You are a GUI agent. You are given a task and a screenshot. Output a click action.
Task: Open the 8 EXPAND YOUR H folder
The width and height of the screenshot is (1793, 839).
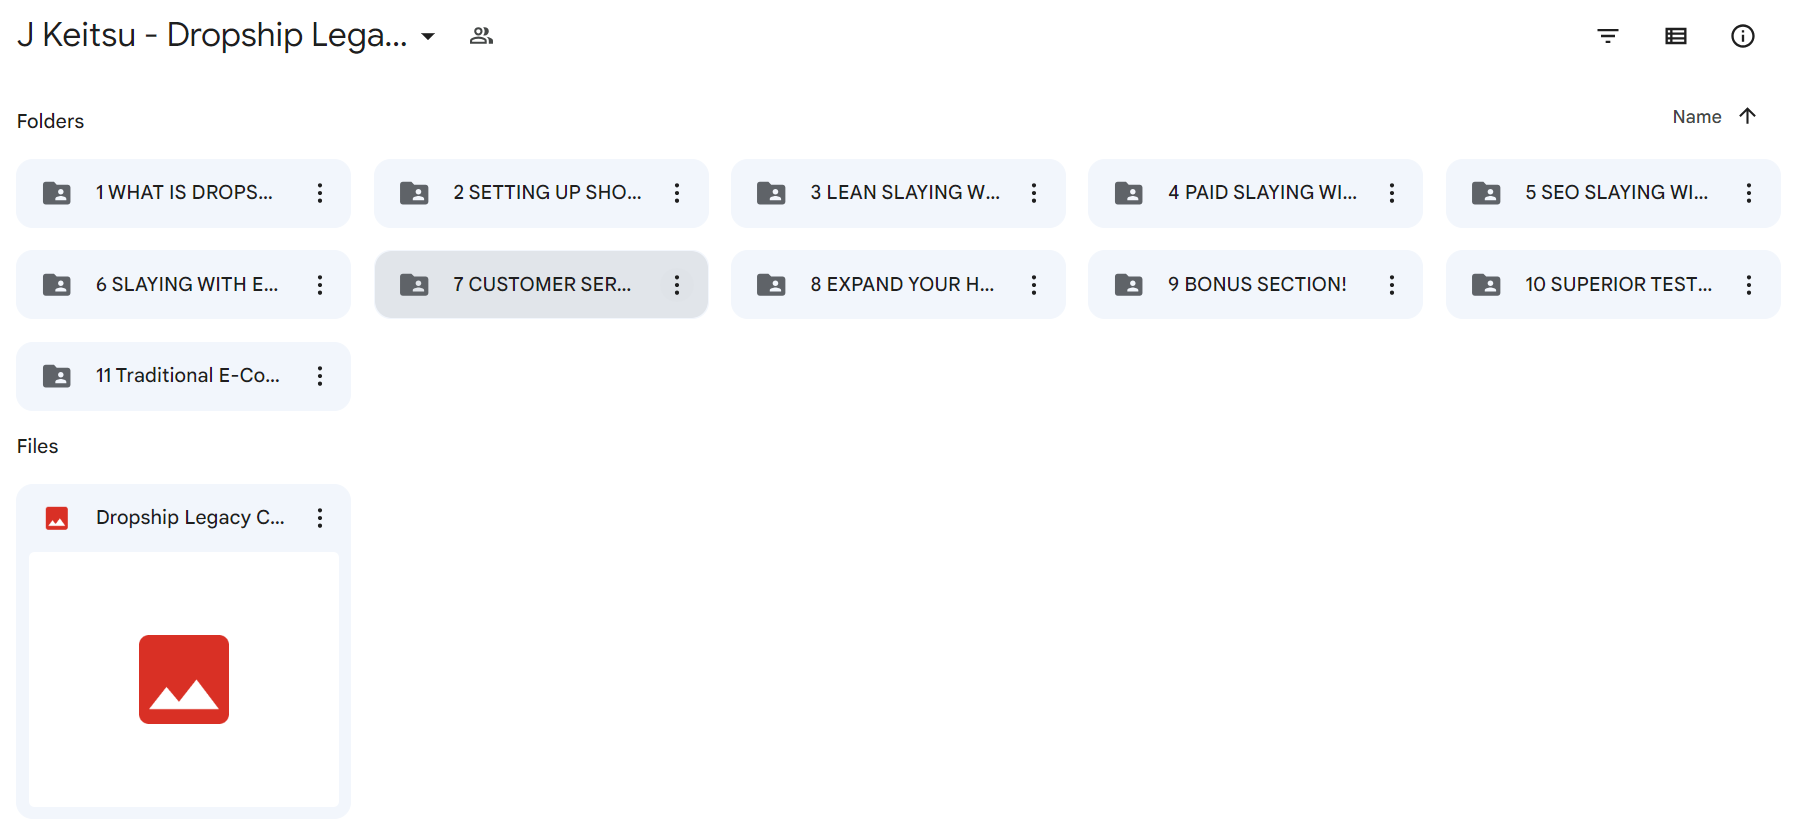click(901, 285)
